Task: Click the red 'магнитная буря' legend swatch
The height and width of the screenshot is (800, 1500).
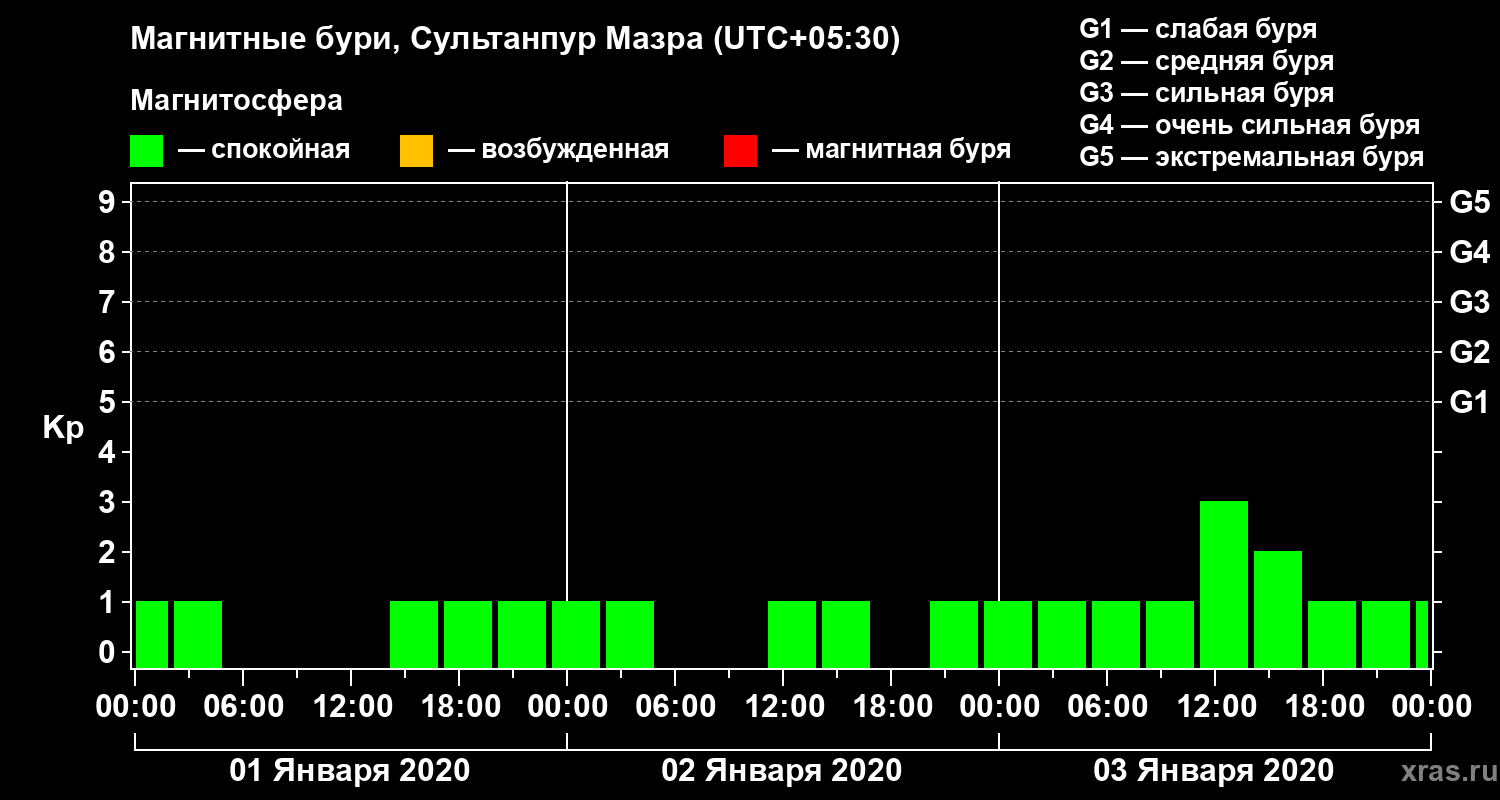Action: [740, 151]
